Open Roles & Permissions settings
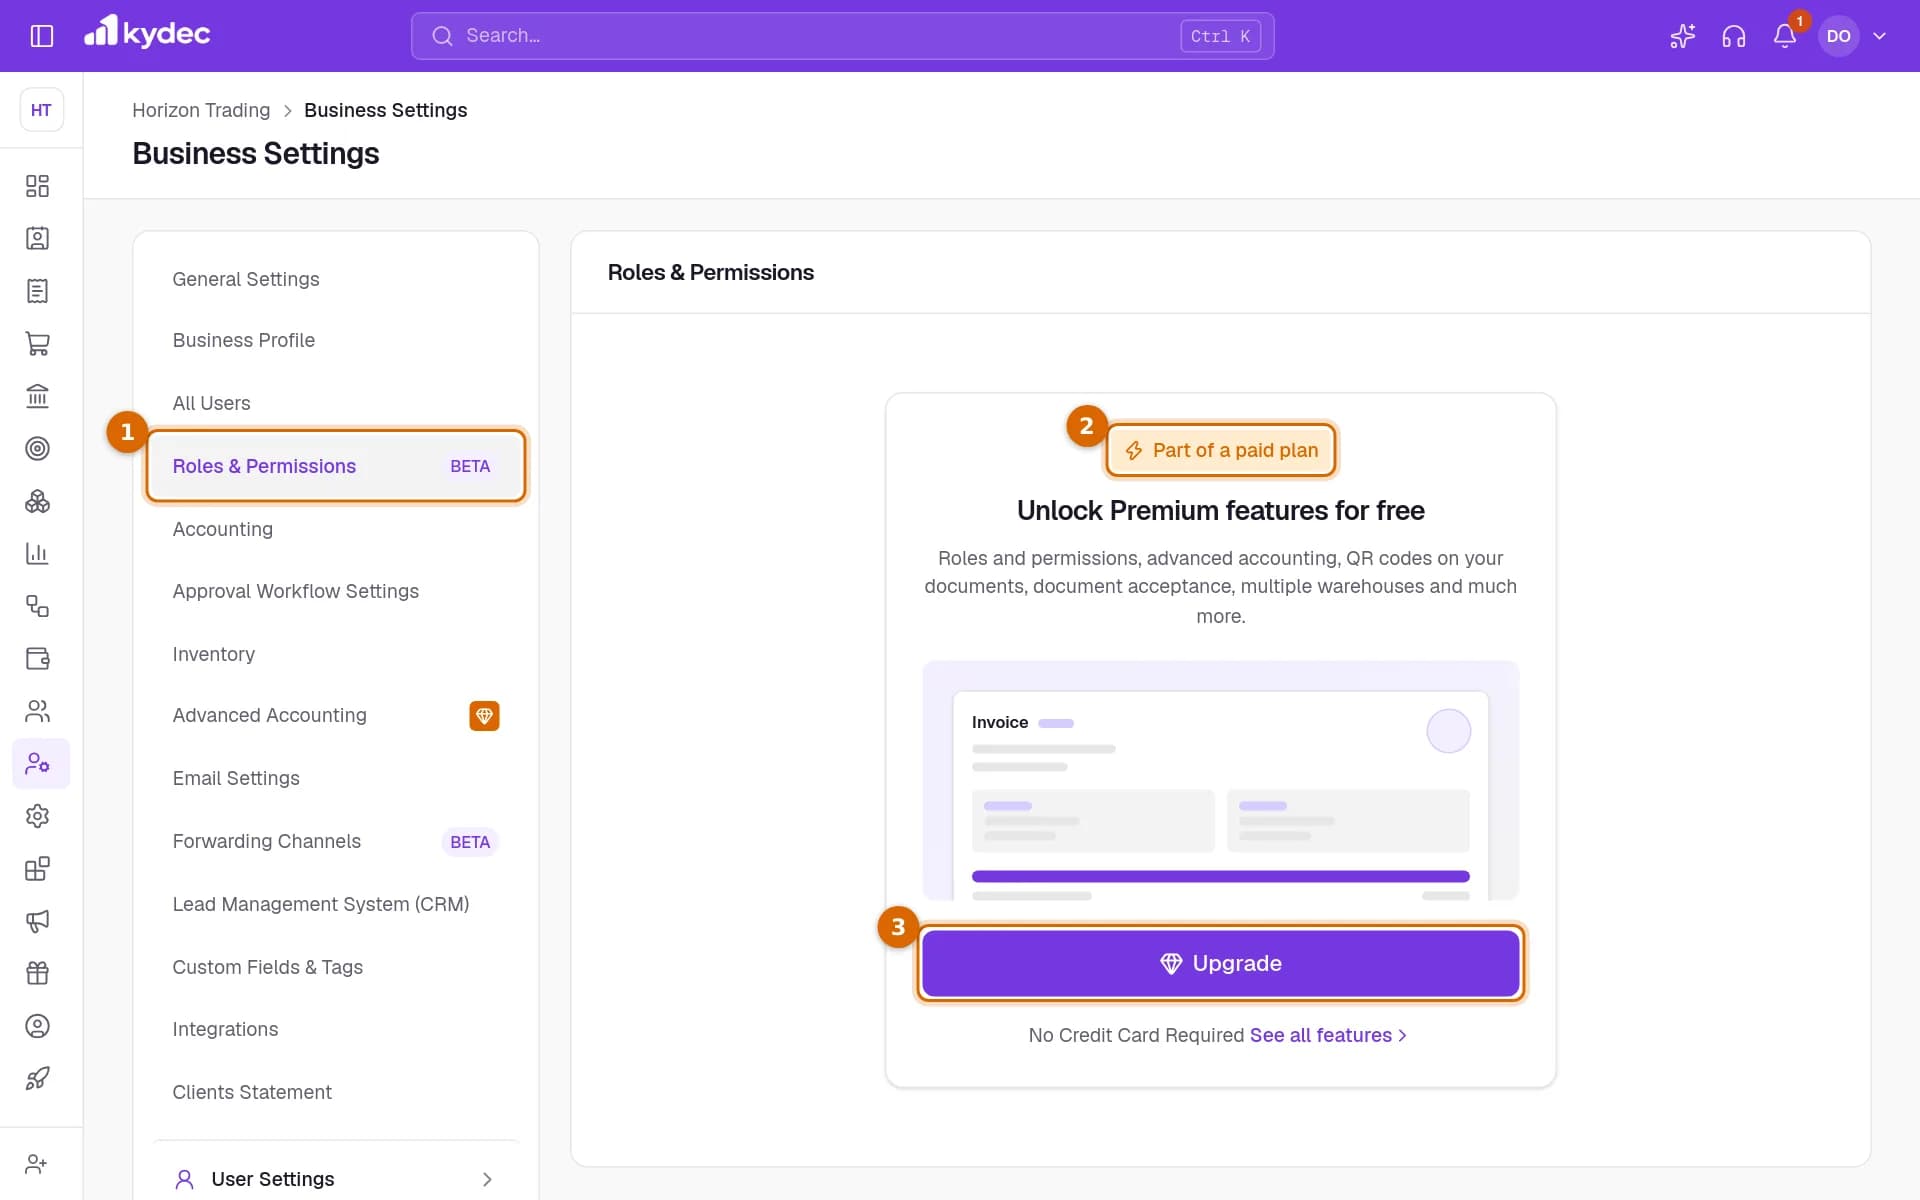 point(336,466)
